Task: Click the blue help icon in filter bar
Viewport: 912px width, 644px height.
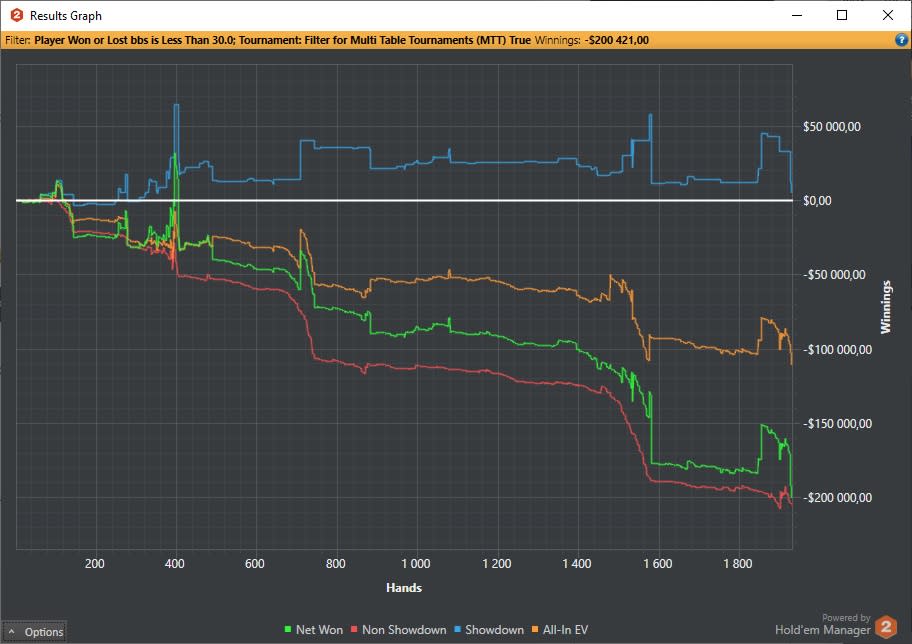Action: click(x=901, y=40)
